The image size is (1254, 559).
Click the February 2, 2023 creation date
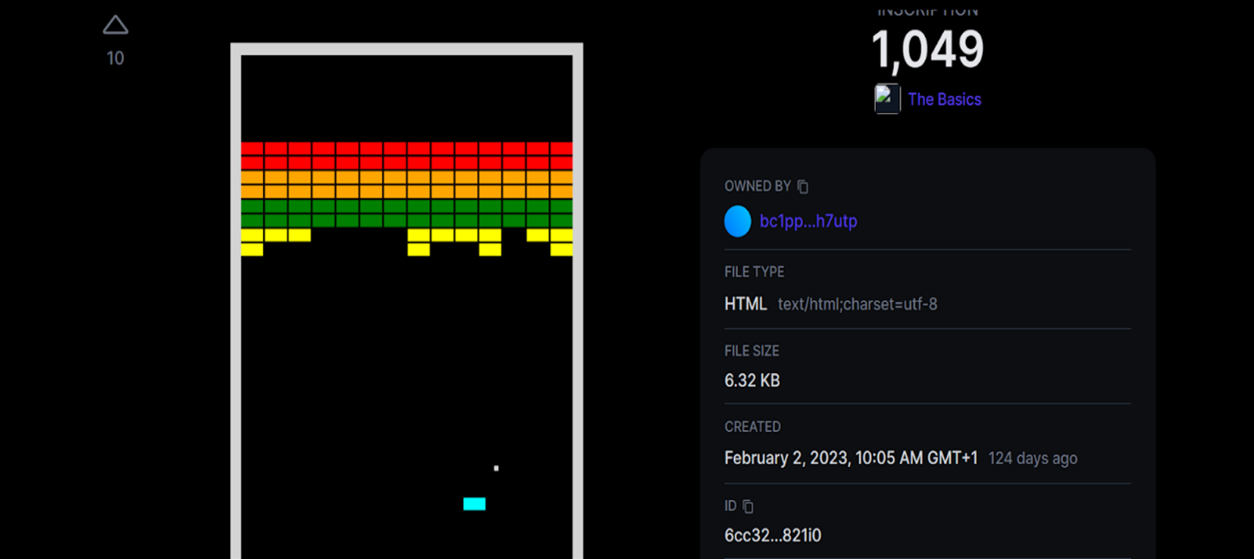(x=851, y=458)
